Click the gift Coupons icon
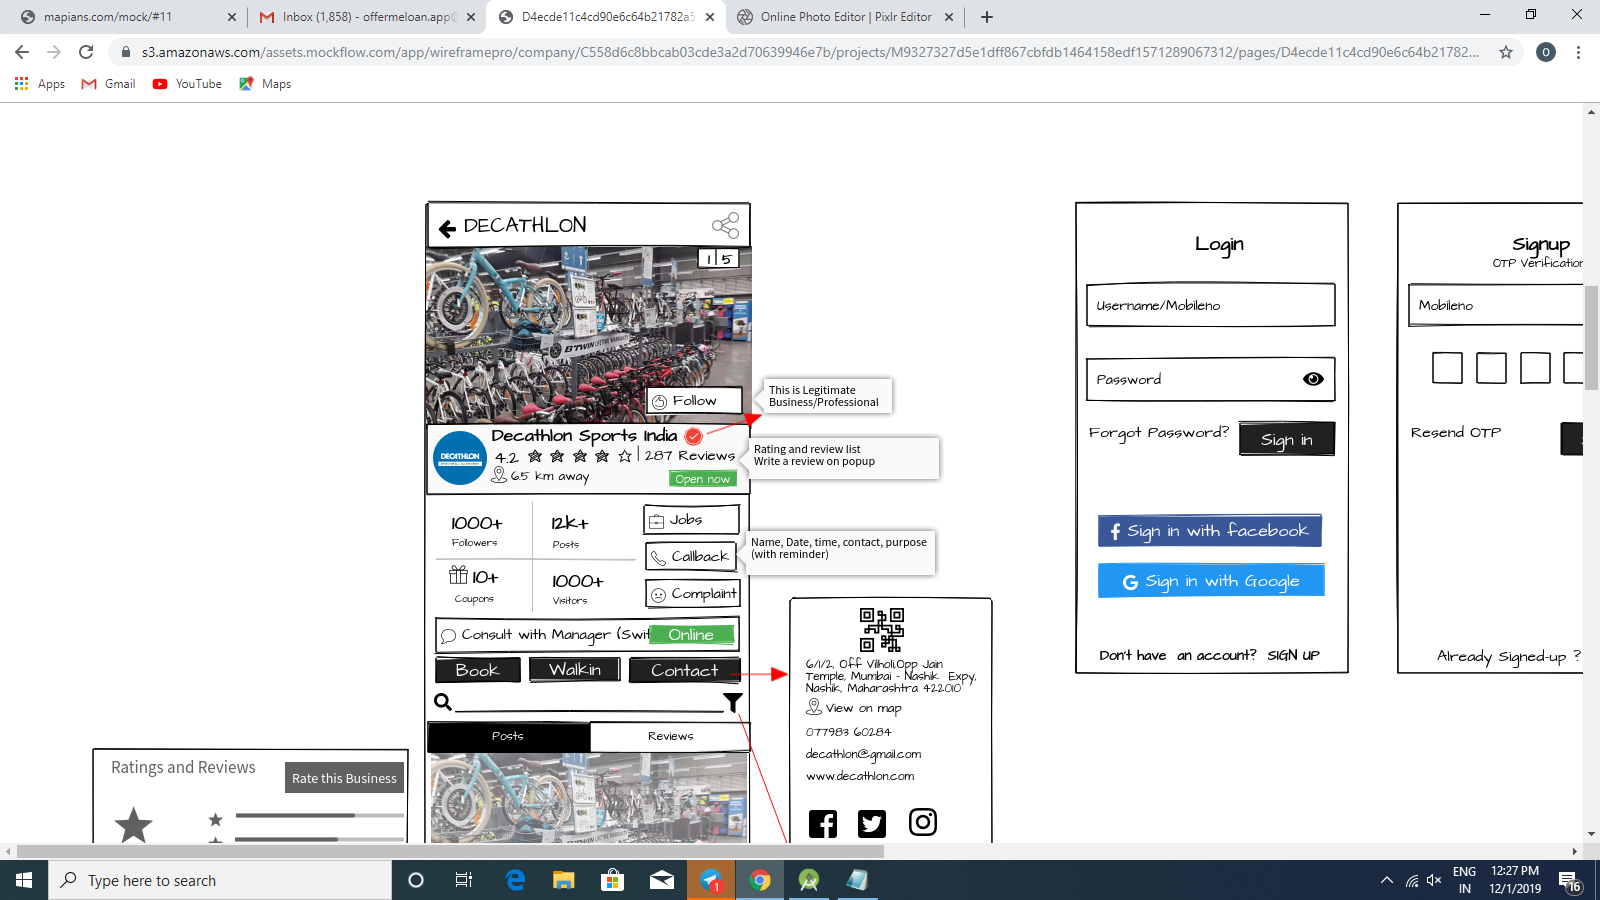Image resolution: width=1600 pixels, height=900 pixels. tap(458, 575)
